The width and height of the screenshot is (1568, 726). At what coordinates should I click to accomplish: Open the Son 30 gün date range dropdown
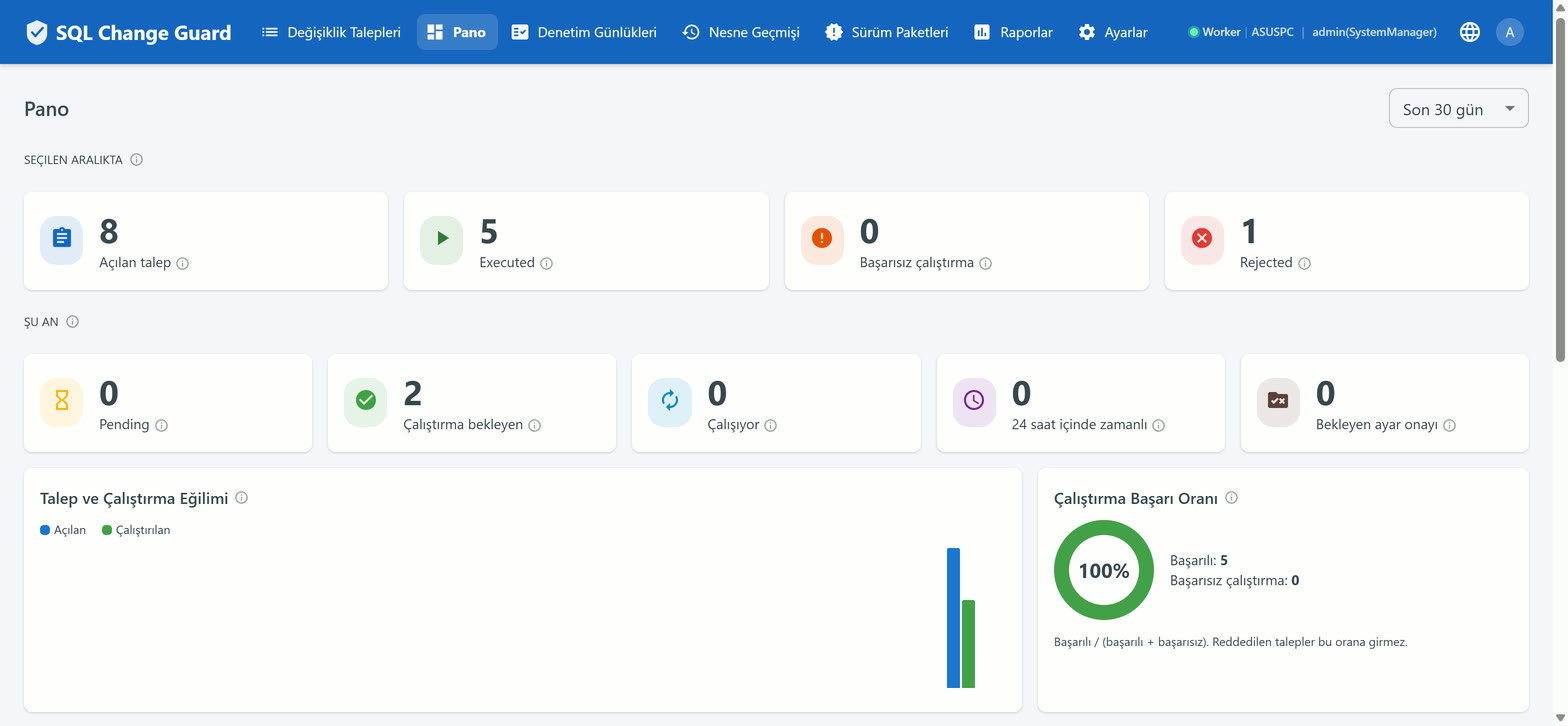click(x=1458, y=109)
